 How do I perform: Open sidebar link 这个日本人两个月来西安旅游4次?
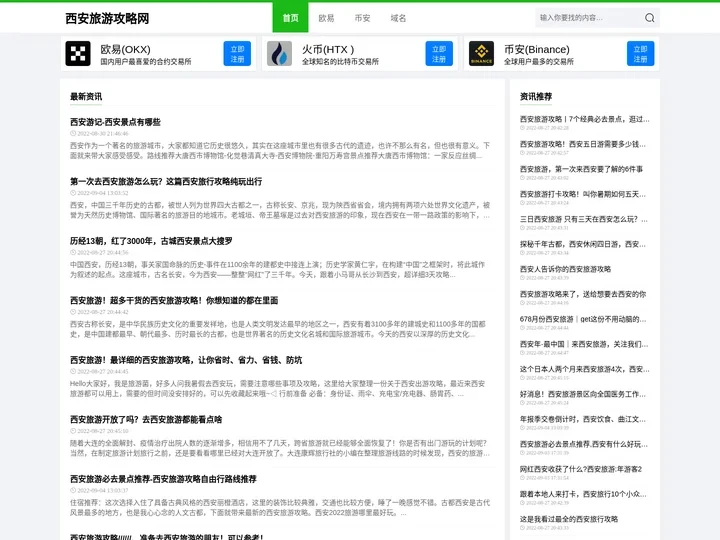(x=585, y=369)
